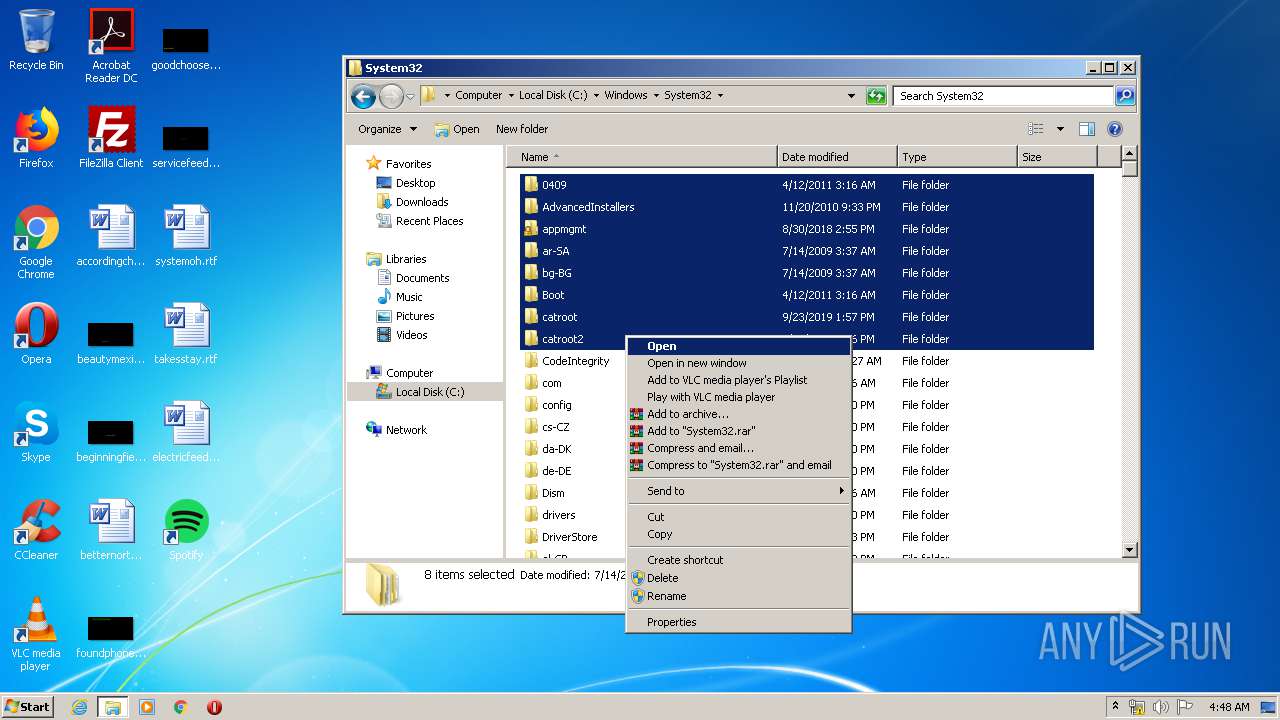Click the Start button

(28, 707)
